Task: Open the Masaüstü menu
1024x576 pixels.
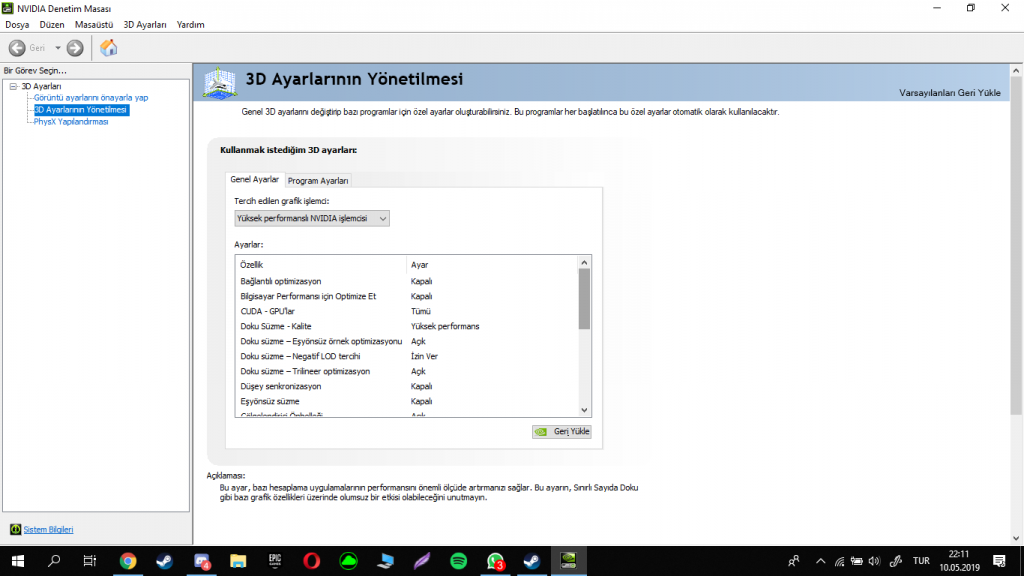Action: [94, 25]
